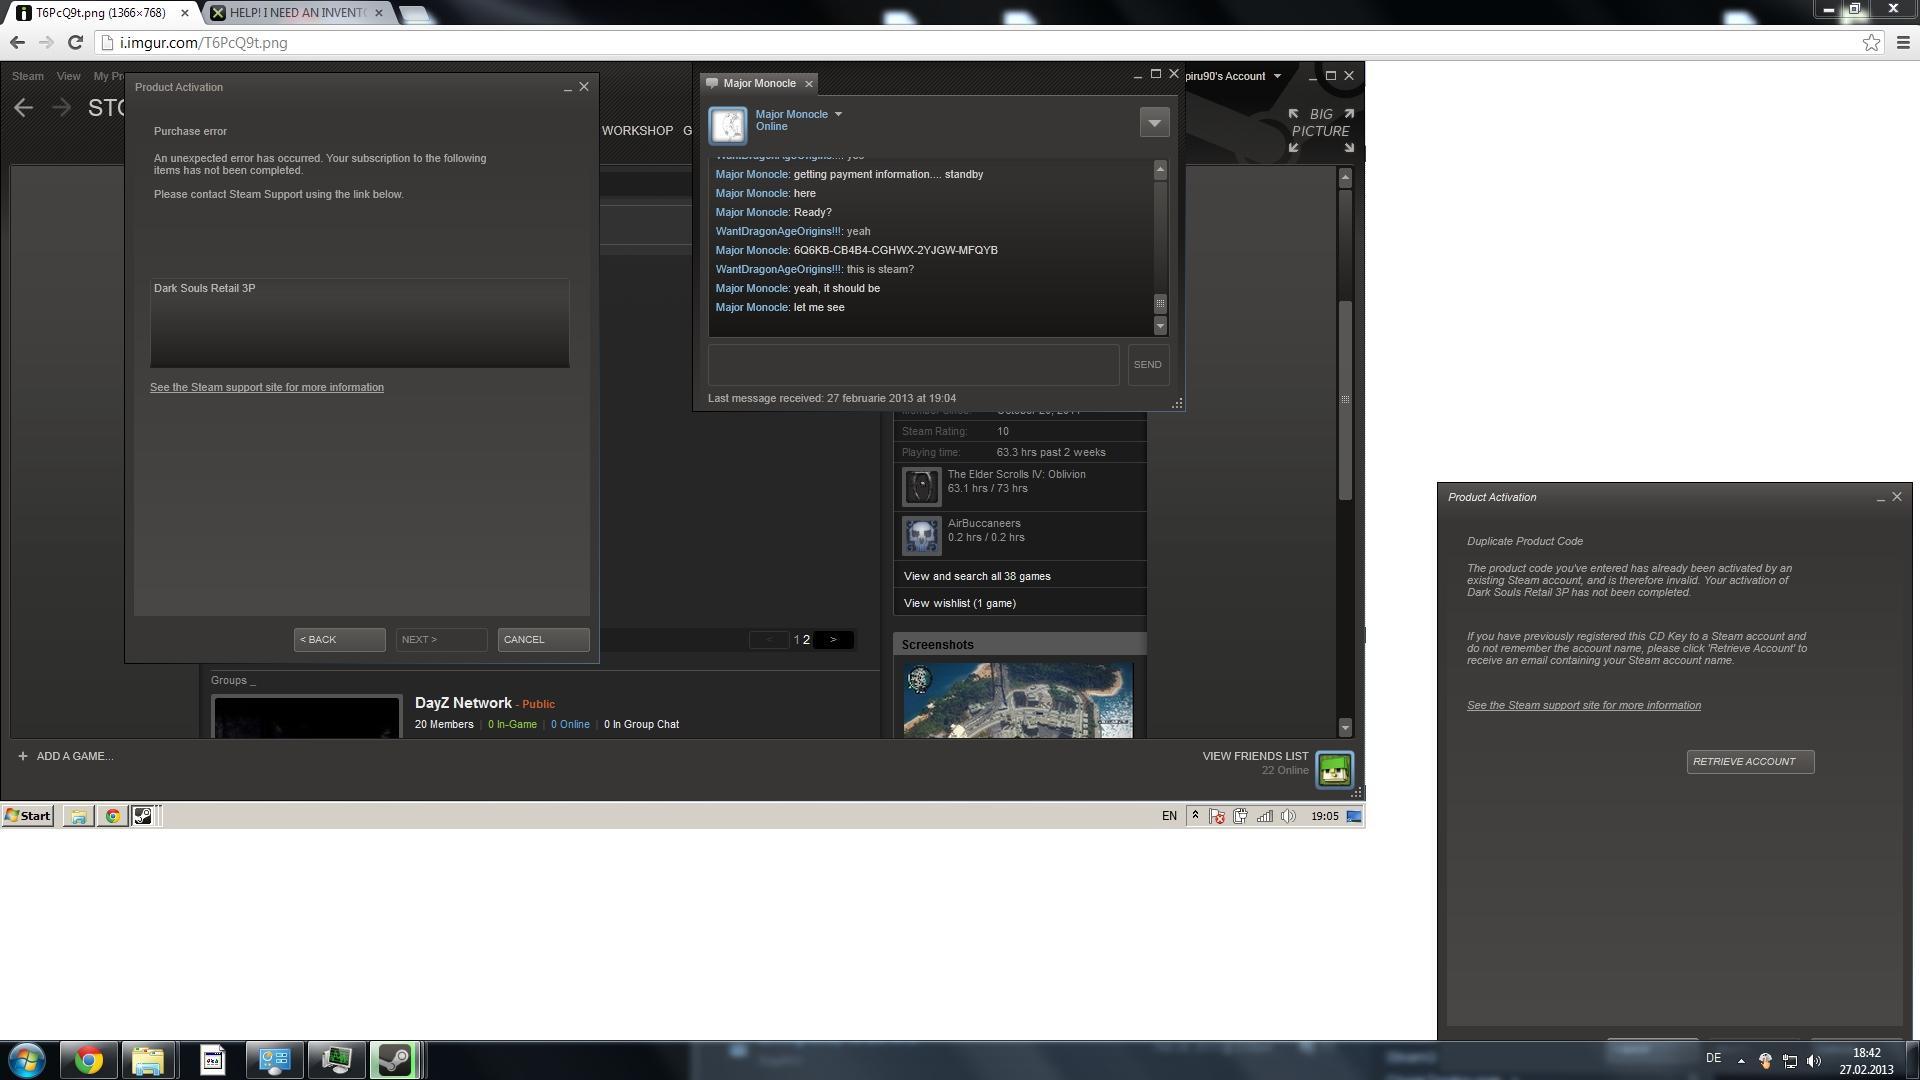Click the Steam forward navigation arrow
Image resolution: width=1920 pixels, height=1080 pixels.
(61, 108)
